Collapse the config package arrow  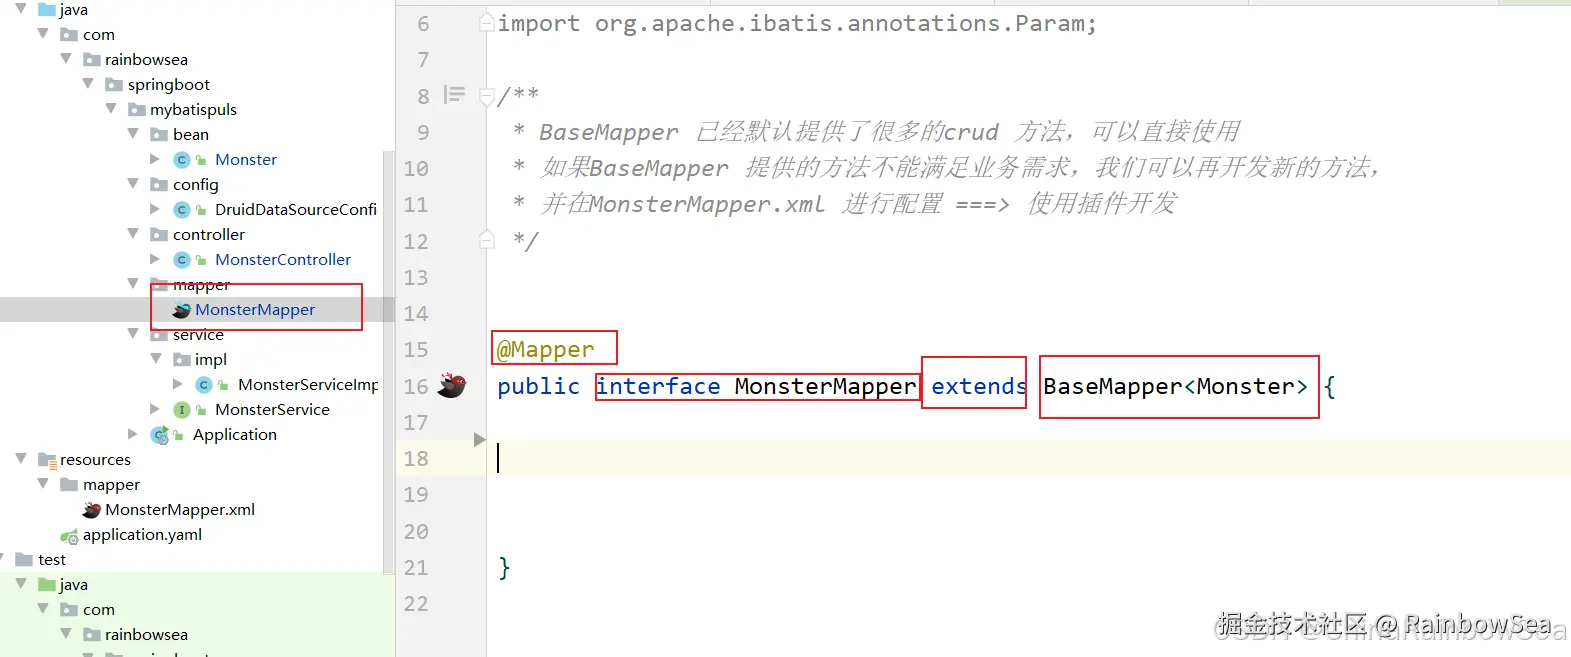[x=133, y=184]
